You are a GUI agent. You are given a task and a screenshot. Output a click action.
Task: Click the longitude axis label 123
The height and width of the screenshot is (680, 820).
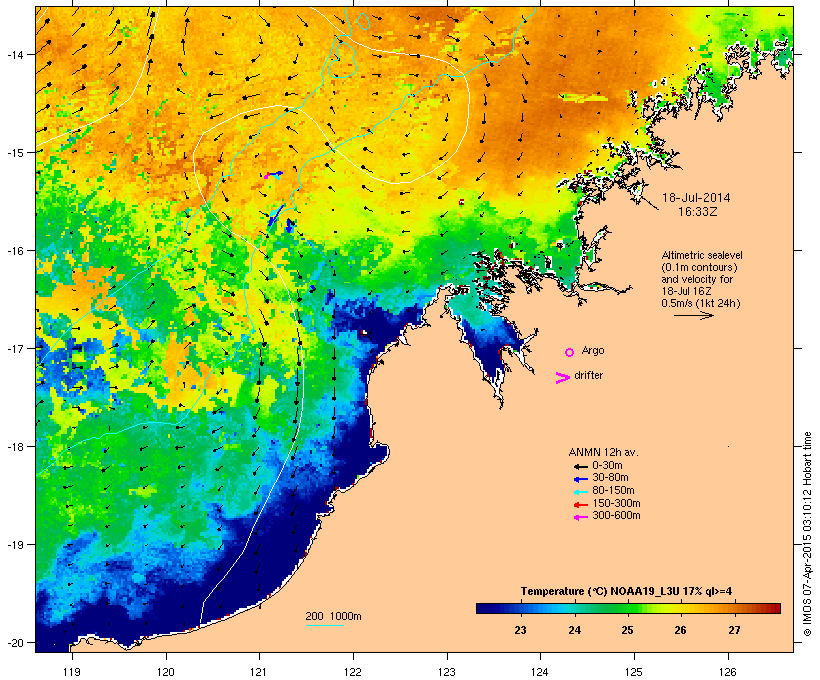coord(447,672)
